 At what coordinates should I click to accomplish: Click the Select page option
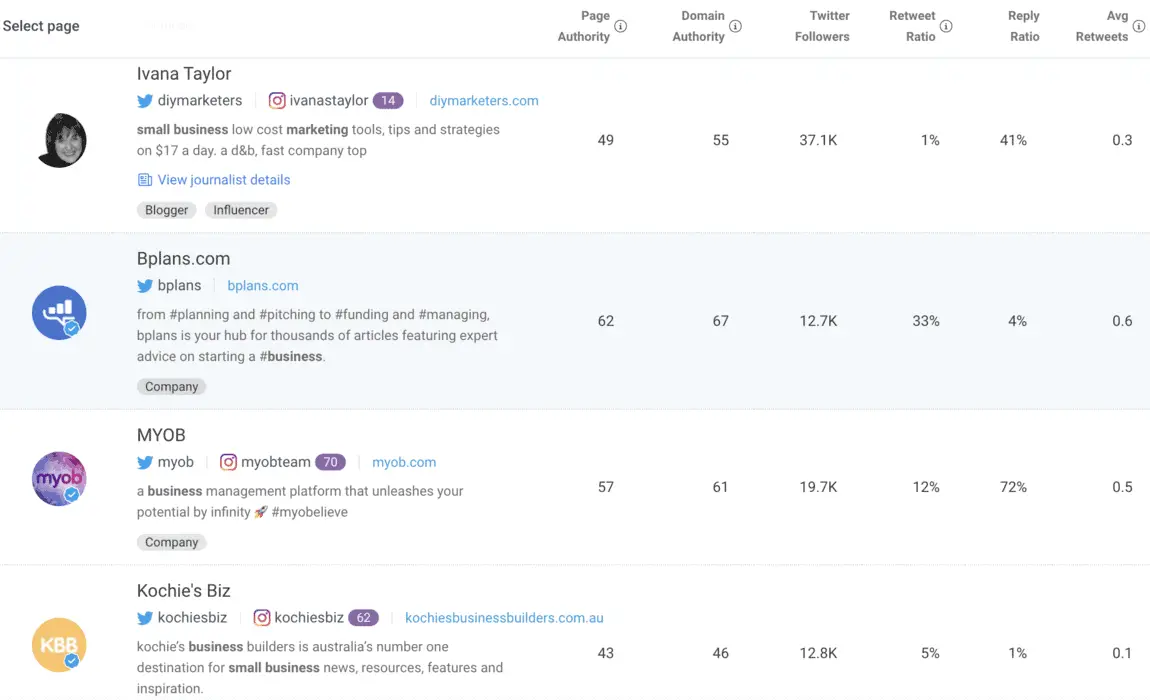point(41,26)
